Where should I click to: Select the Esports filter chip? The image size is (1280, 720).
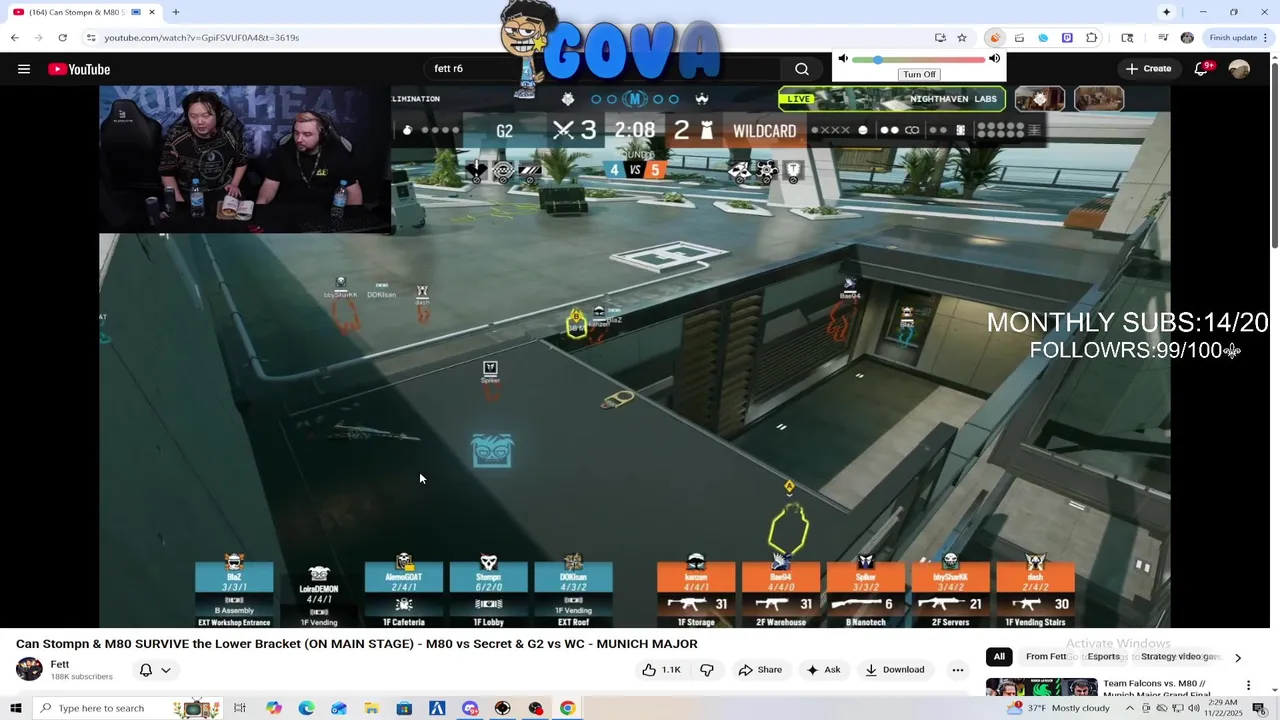click(x=1104, y=657)
